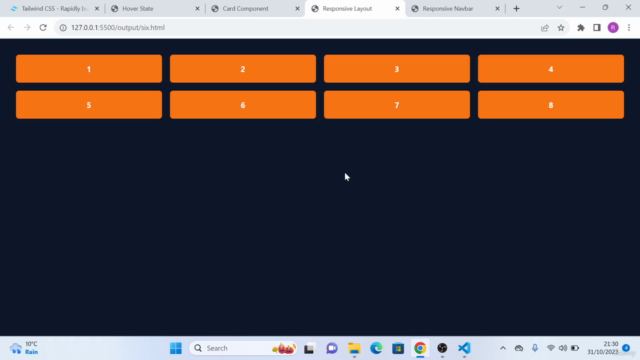Go back to previous page
Viewport: 640px width, 360px height.
pos(11,28)
